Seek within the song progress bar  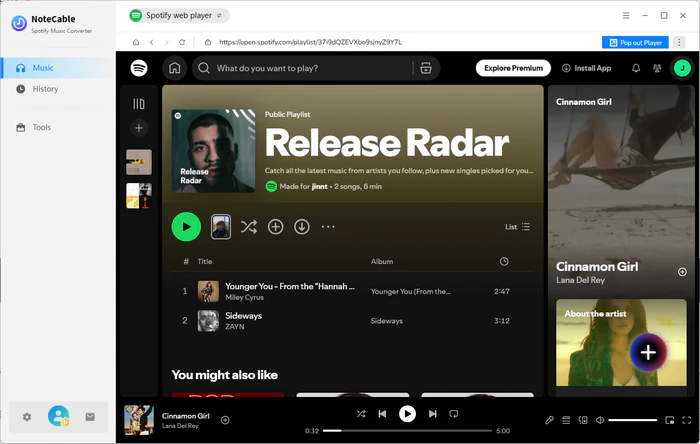point(407,431)
